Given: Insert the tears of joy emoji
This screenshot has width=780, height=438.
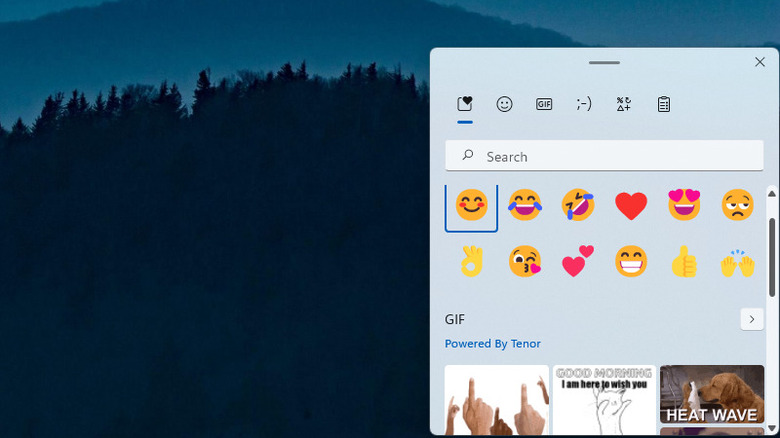Looking at the screenshot, I should [x=525, y=205].
